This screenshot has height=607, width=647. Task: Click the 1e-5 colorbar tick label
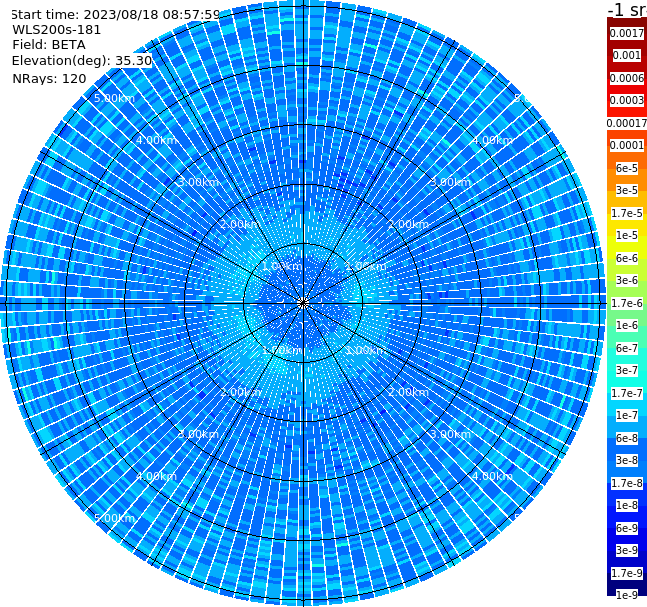[627, 235]
